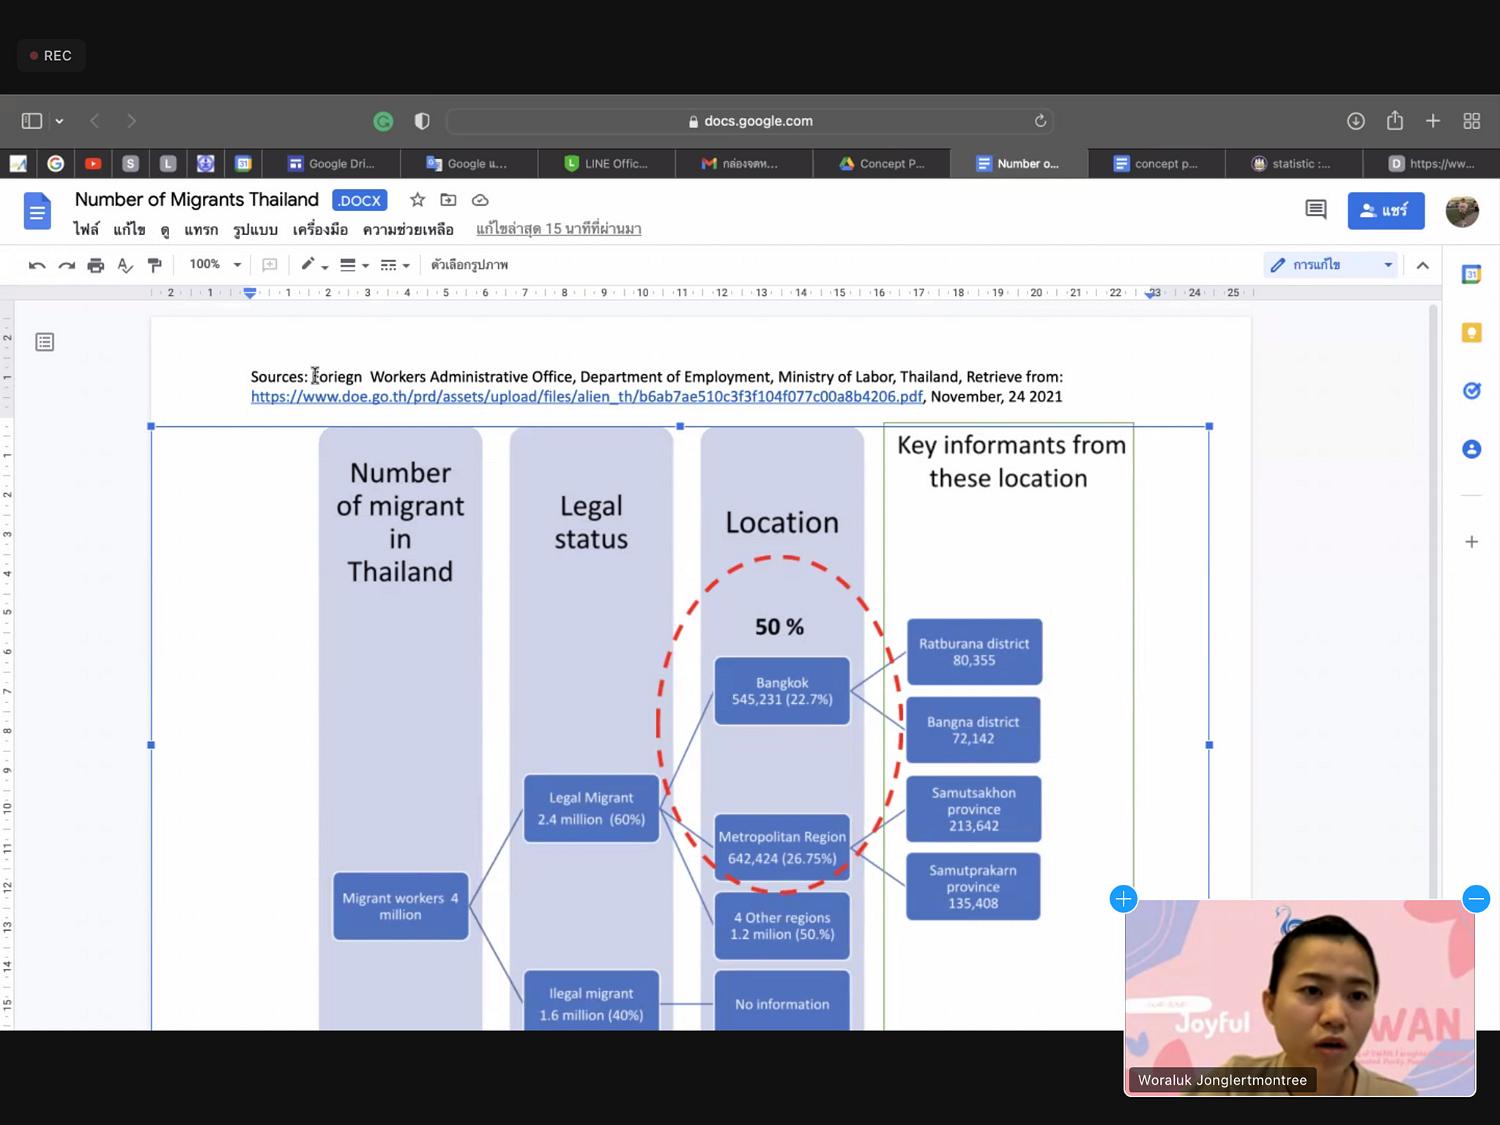
Task: Click the spell check icon
Action: tap(125, 265)
